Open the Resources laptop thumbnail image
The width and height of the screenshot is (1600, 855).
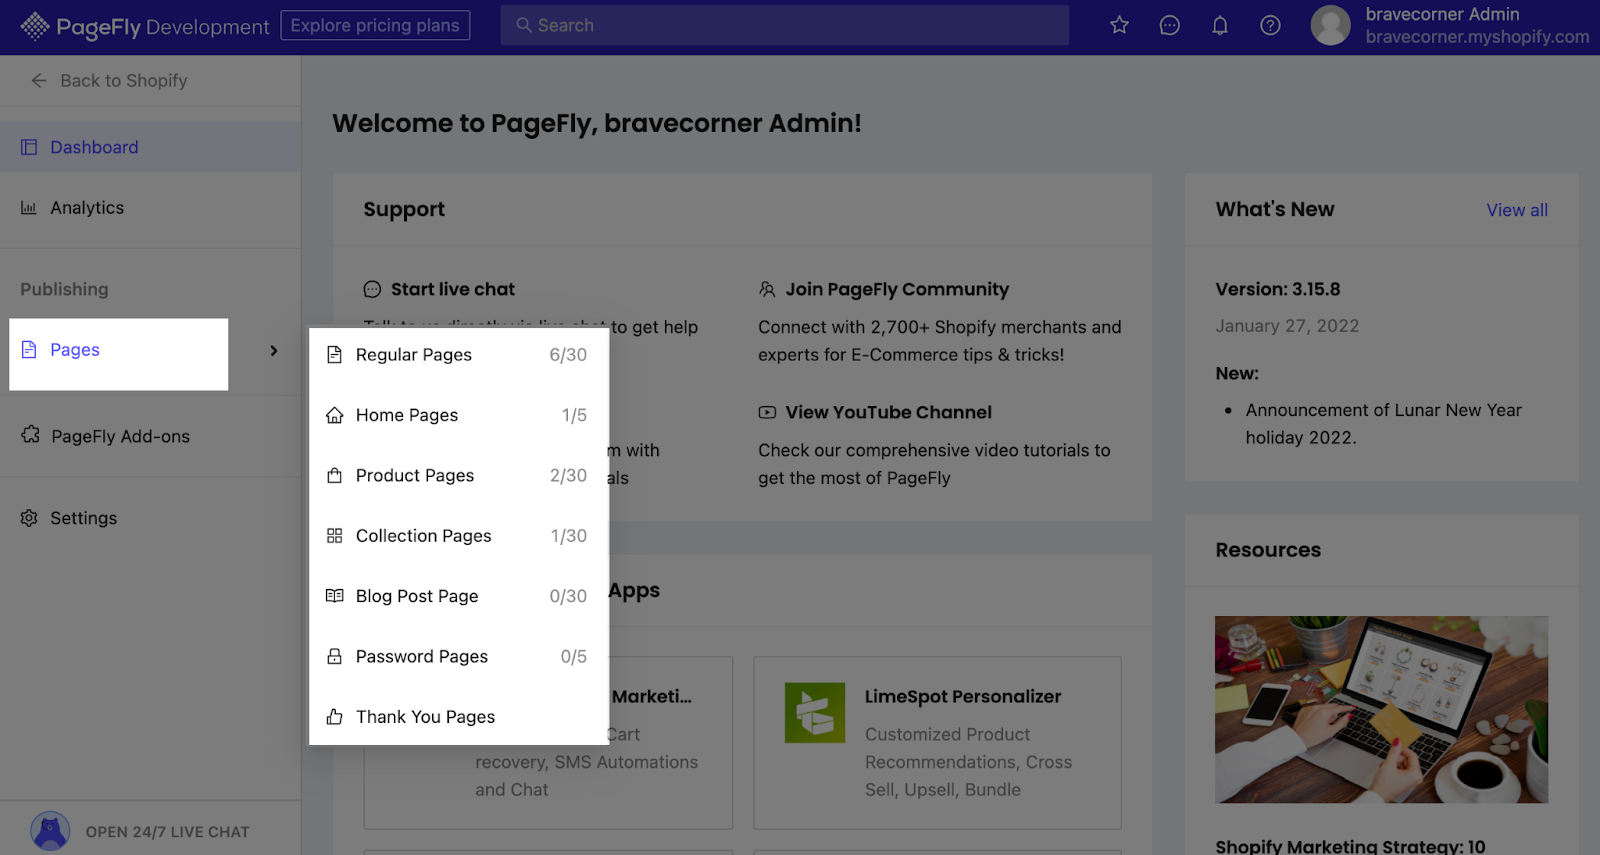tap(1381, 709)
